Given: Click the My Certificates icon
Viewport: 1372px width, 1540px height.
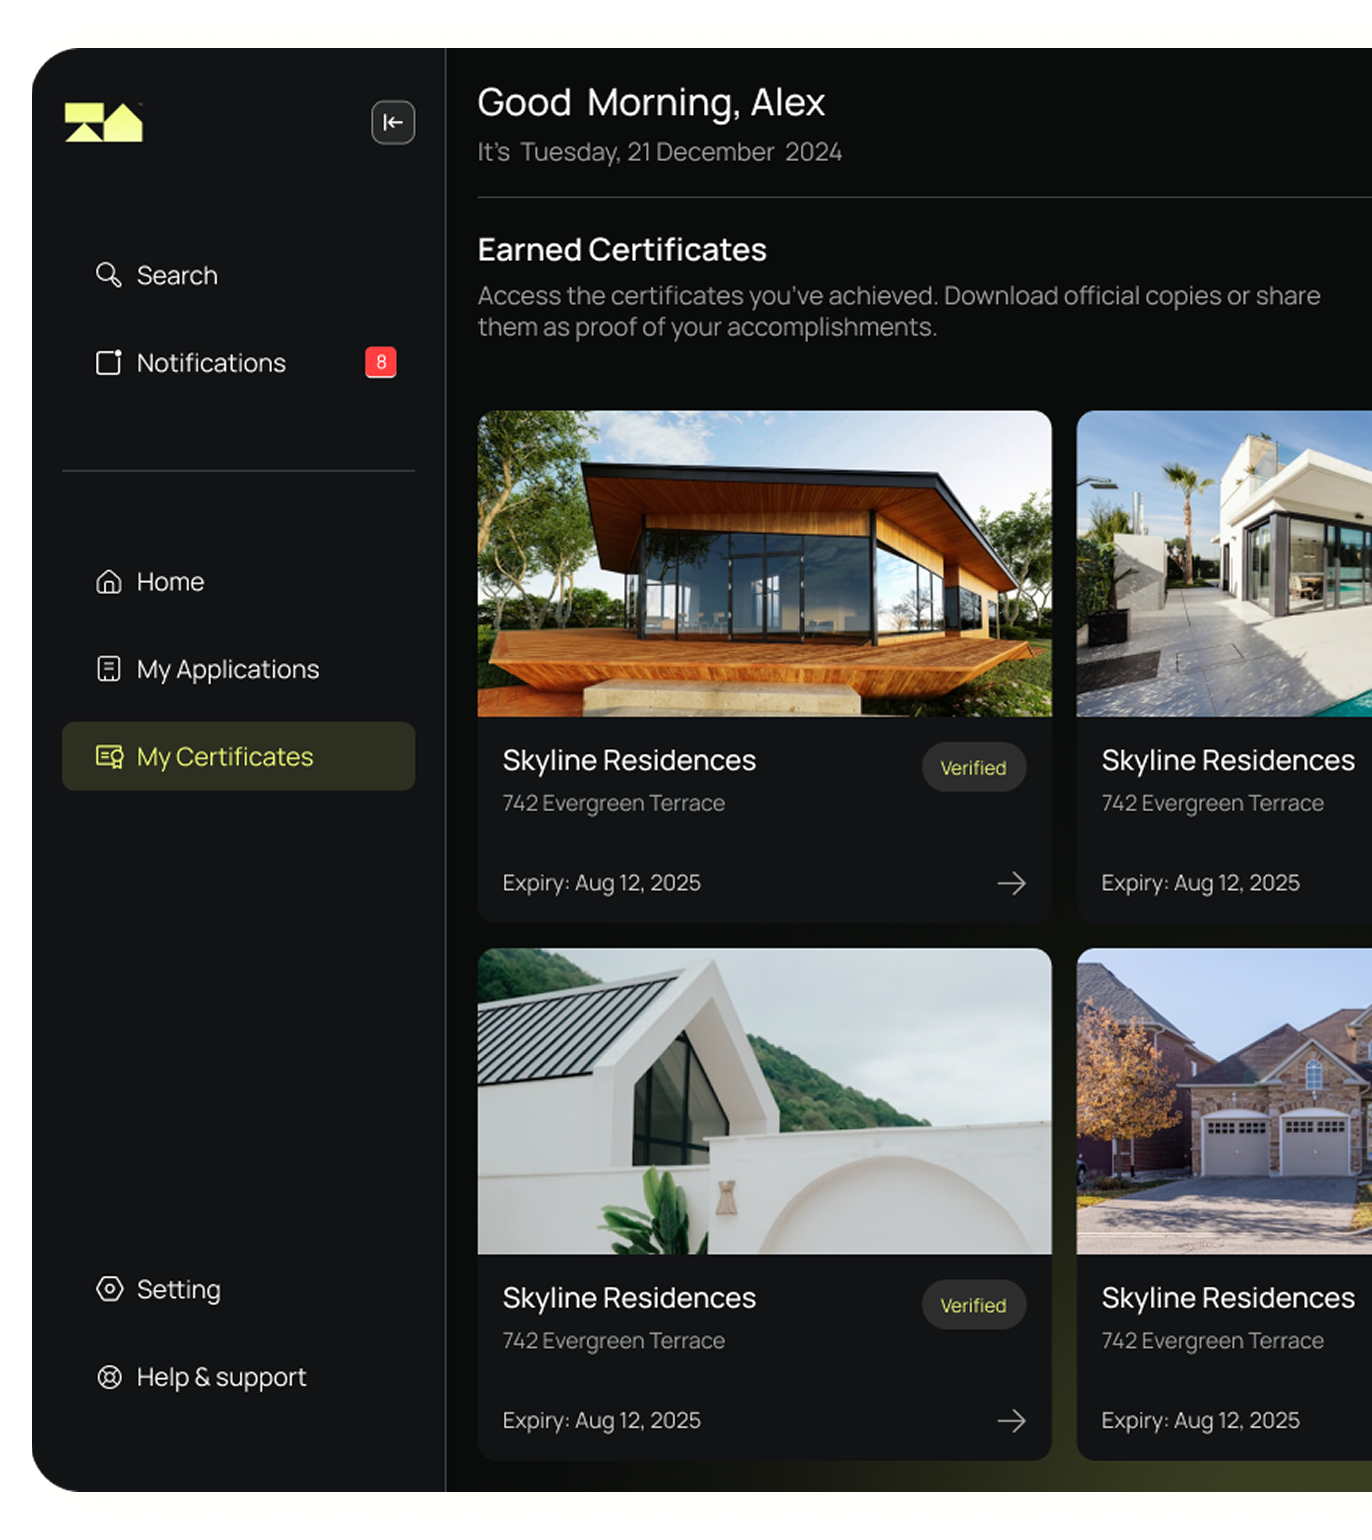Looking at the screenshot, I should point(109,757).
